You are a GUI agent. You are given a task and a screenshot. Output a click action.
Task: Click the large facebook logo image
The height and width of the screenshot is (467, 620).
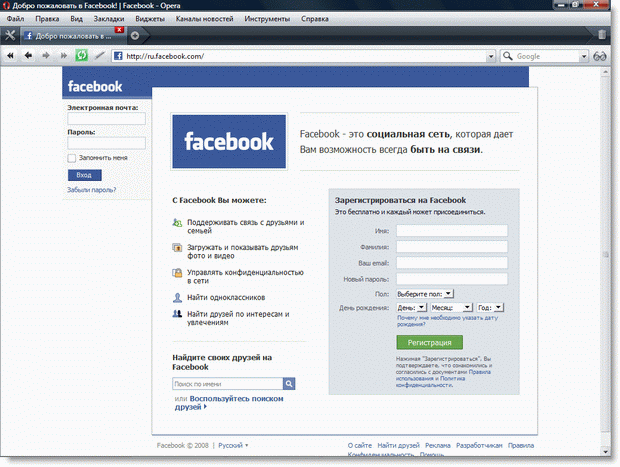coord(229,142)
